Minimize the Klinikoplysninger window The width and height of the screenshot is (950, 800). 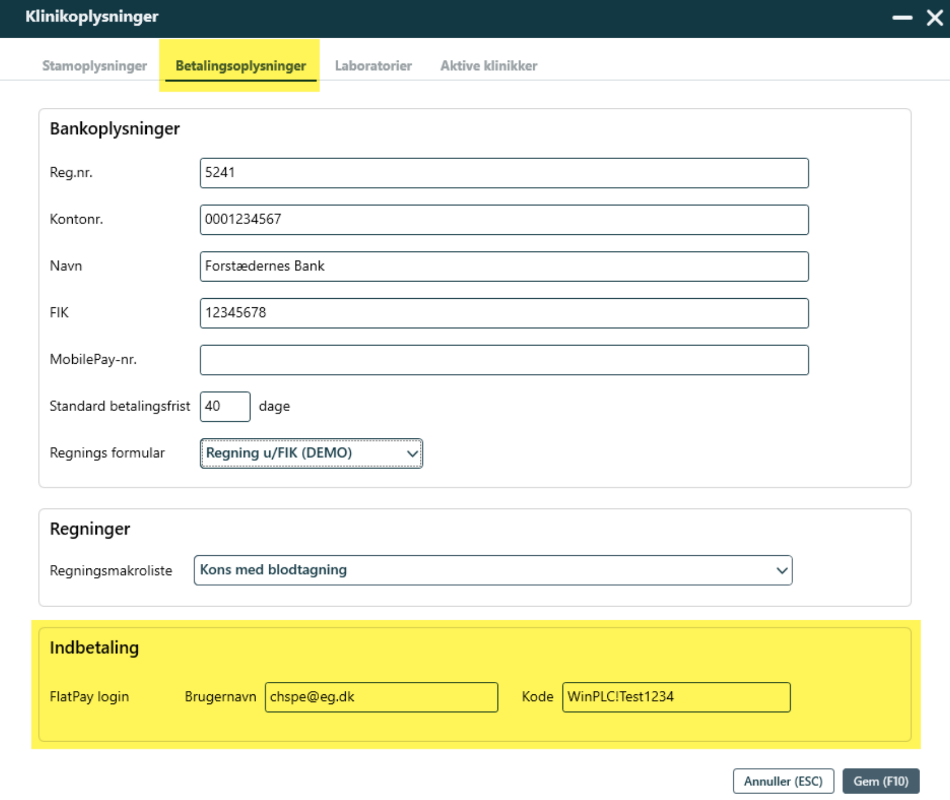pos(902,18)
